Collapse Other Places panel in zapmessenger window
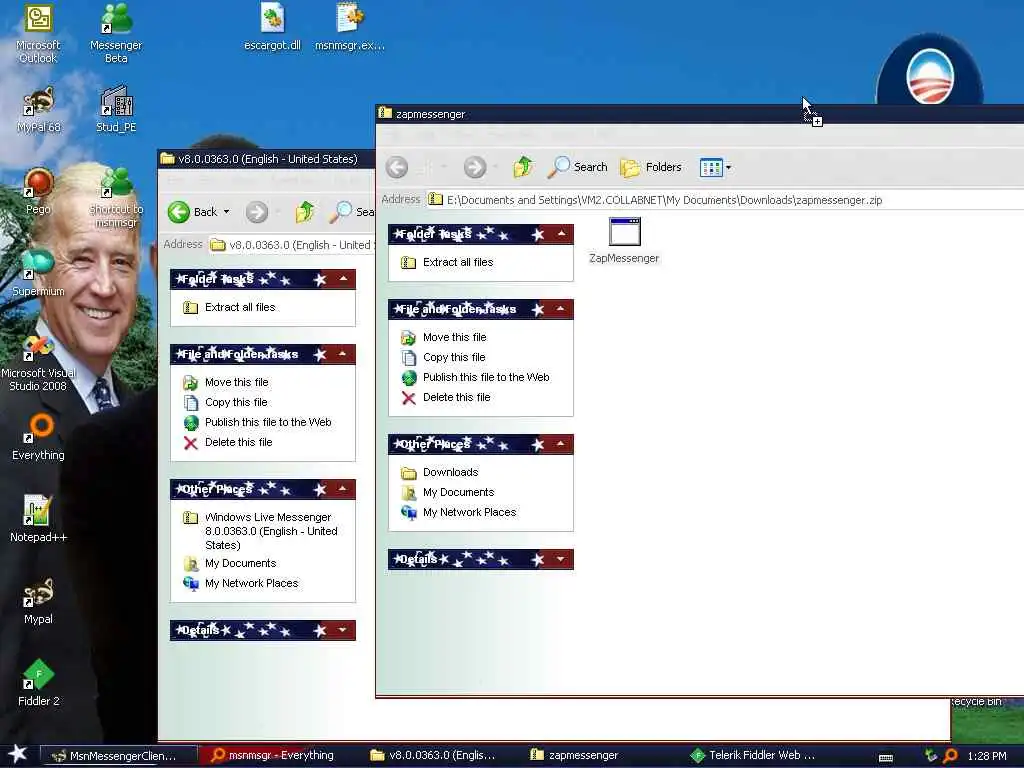The image size is (1024, 768). point(561,444)
